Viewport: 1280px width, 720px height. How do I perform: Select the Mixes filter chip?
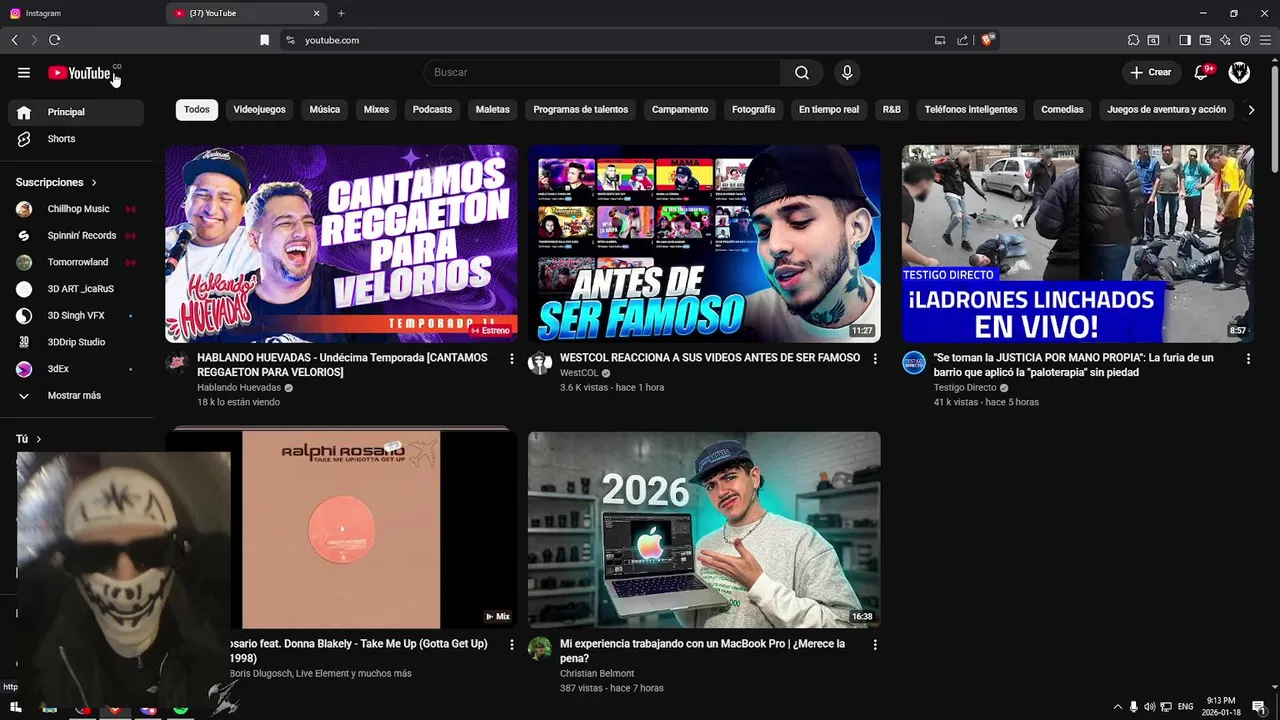376,110
